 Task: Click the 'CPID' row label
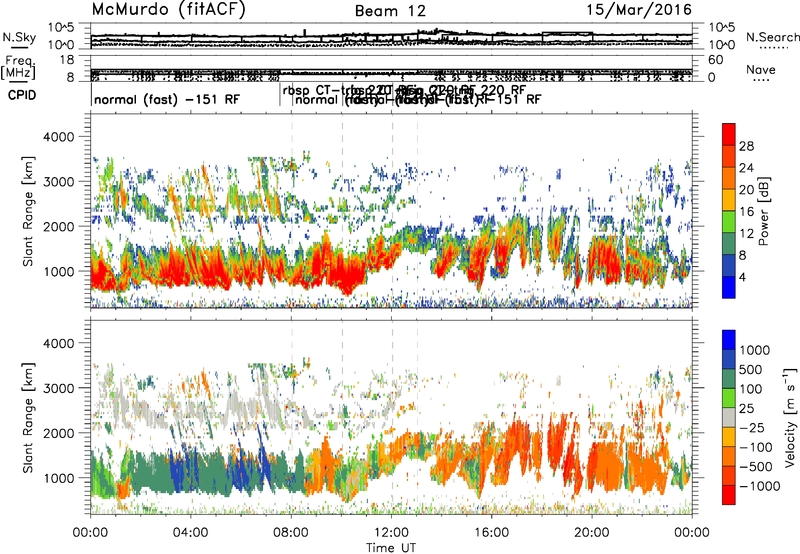pyautogui.click(x=22, y=95)
